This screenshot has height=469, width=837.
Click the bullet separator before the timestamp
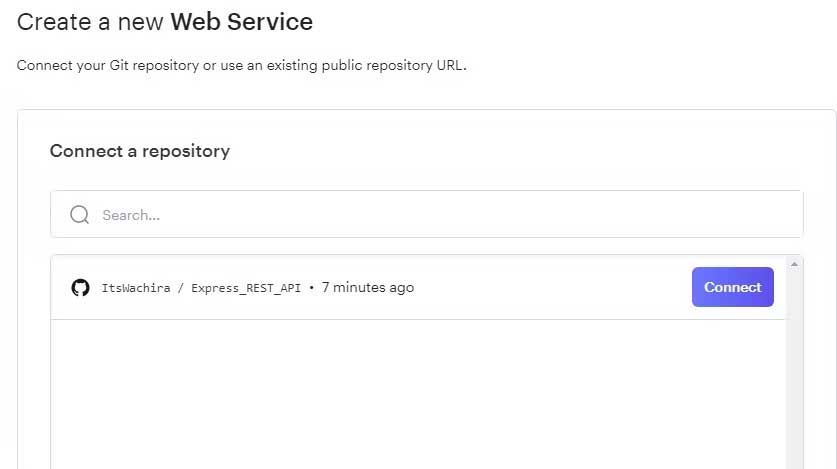[311, 288]
